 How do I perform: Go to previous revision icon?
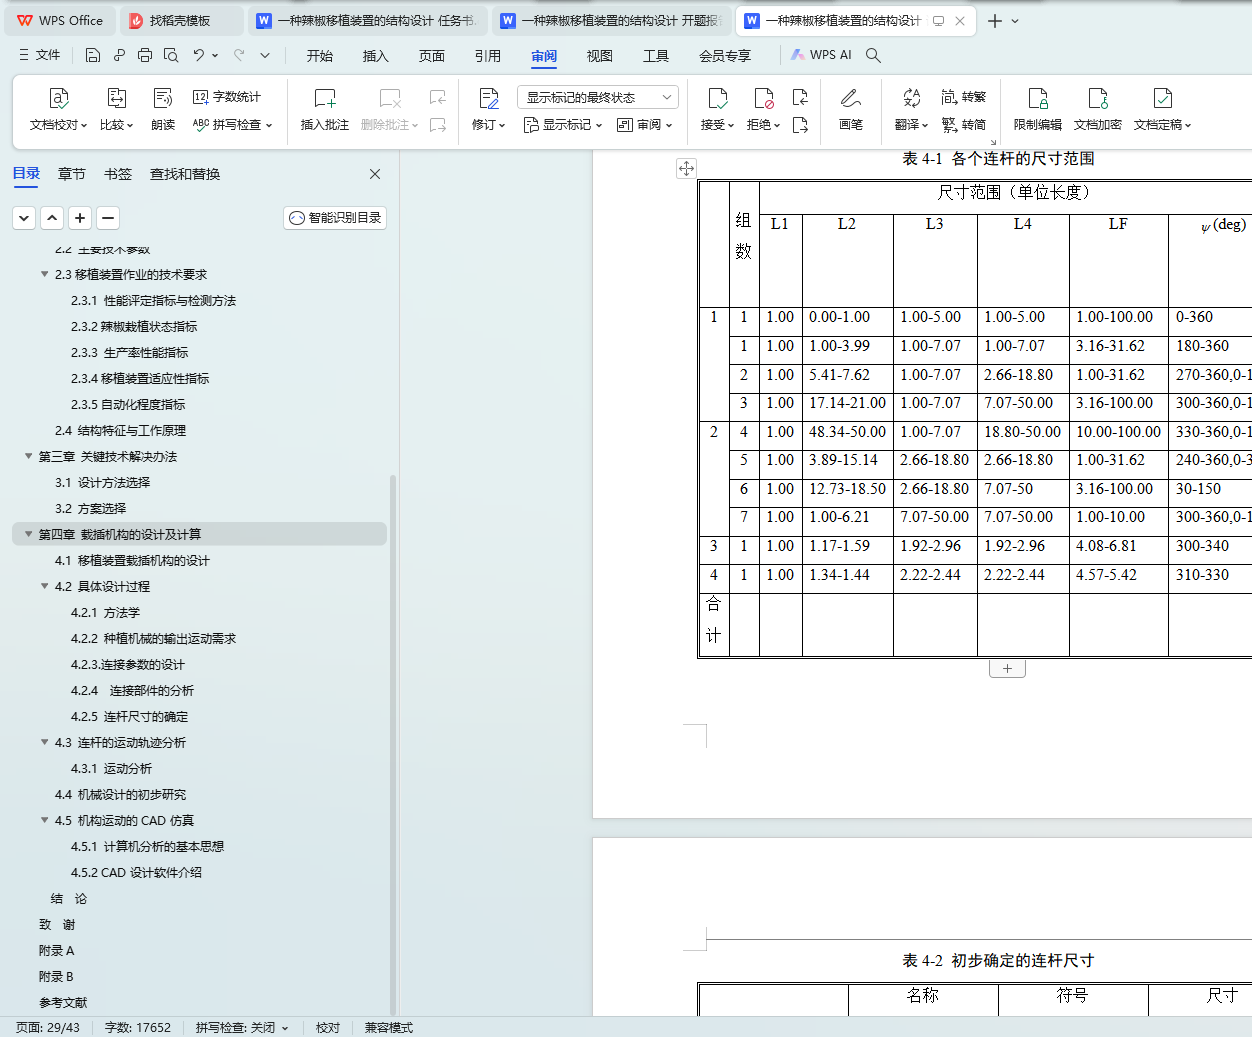coord(800,97)
